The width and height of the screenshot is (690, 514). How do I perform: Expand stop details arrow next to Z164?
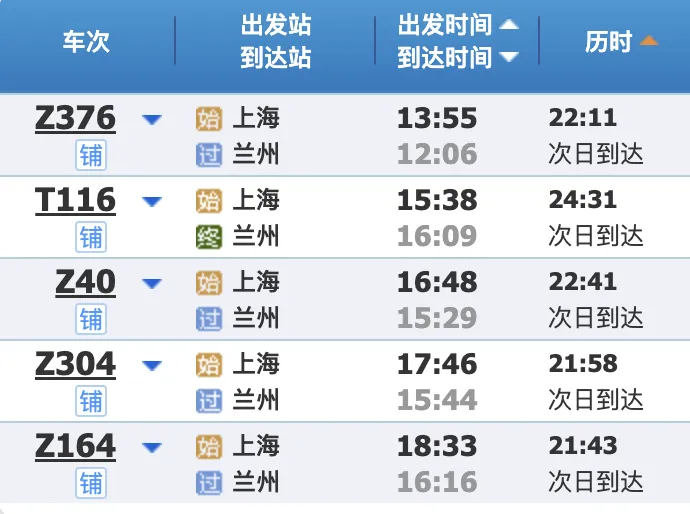click(152, 448)
